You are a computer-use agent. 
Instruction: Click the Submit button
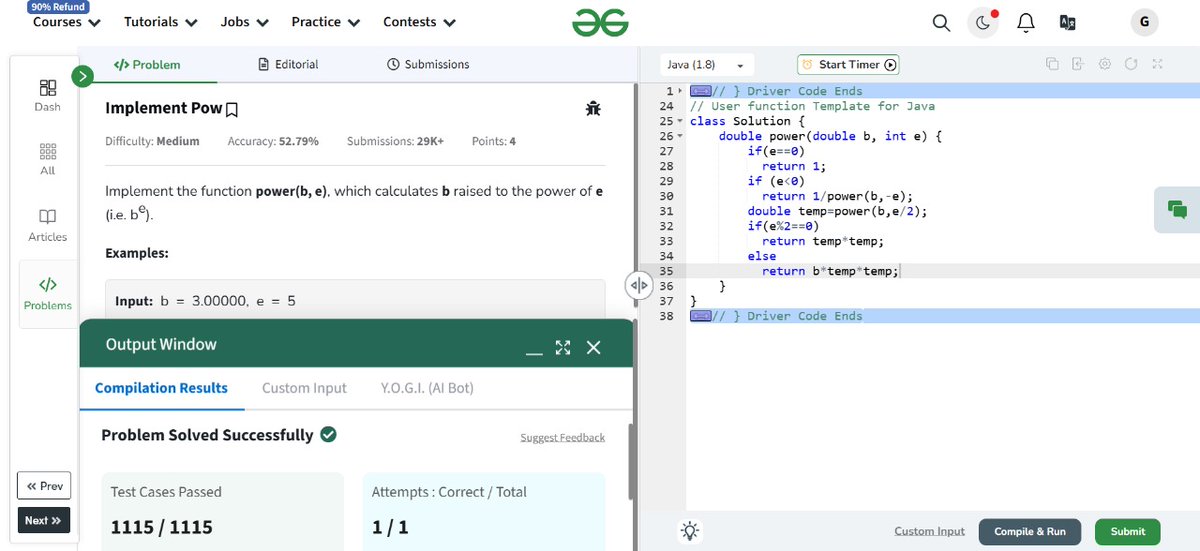pos(1127,532)
